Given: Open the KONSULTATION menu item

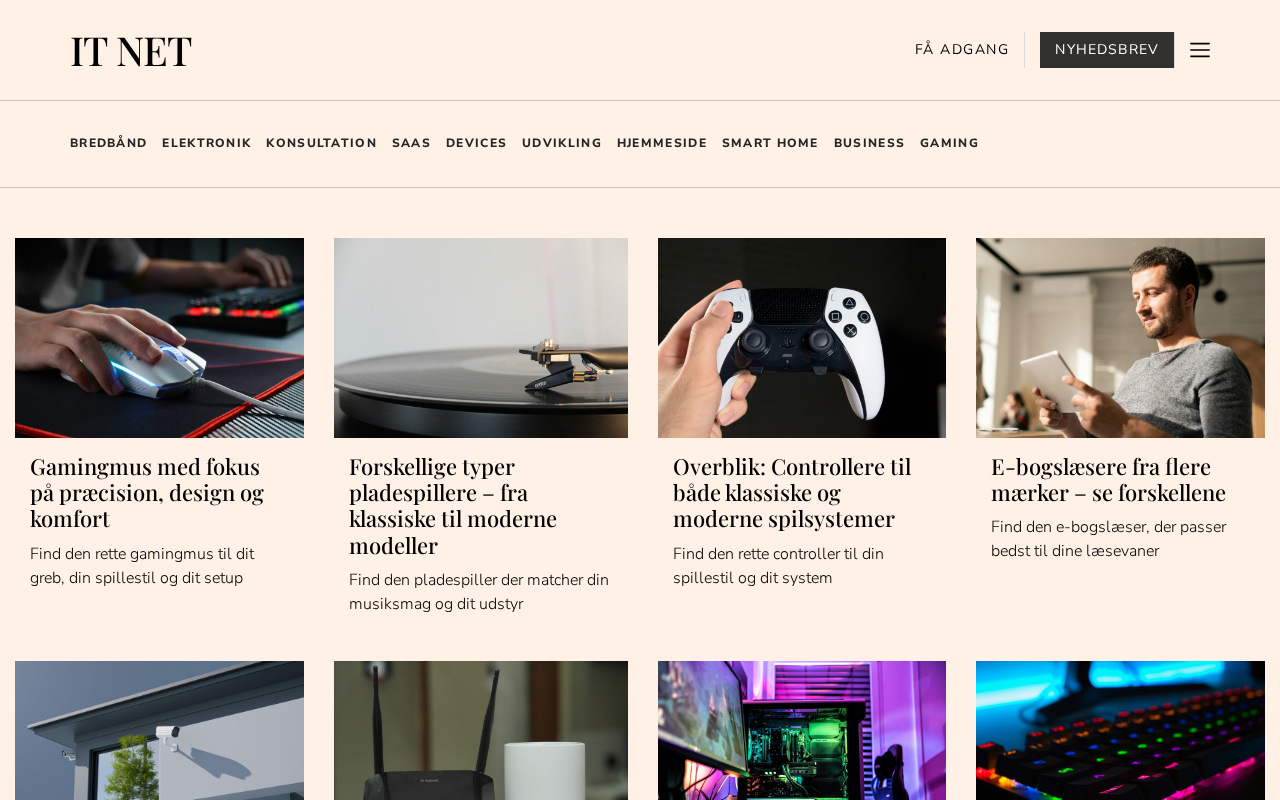Looking at the screenshot, I should pyautogui.click(x=321, y=143).
